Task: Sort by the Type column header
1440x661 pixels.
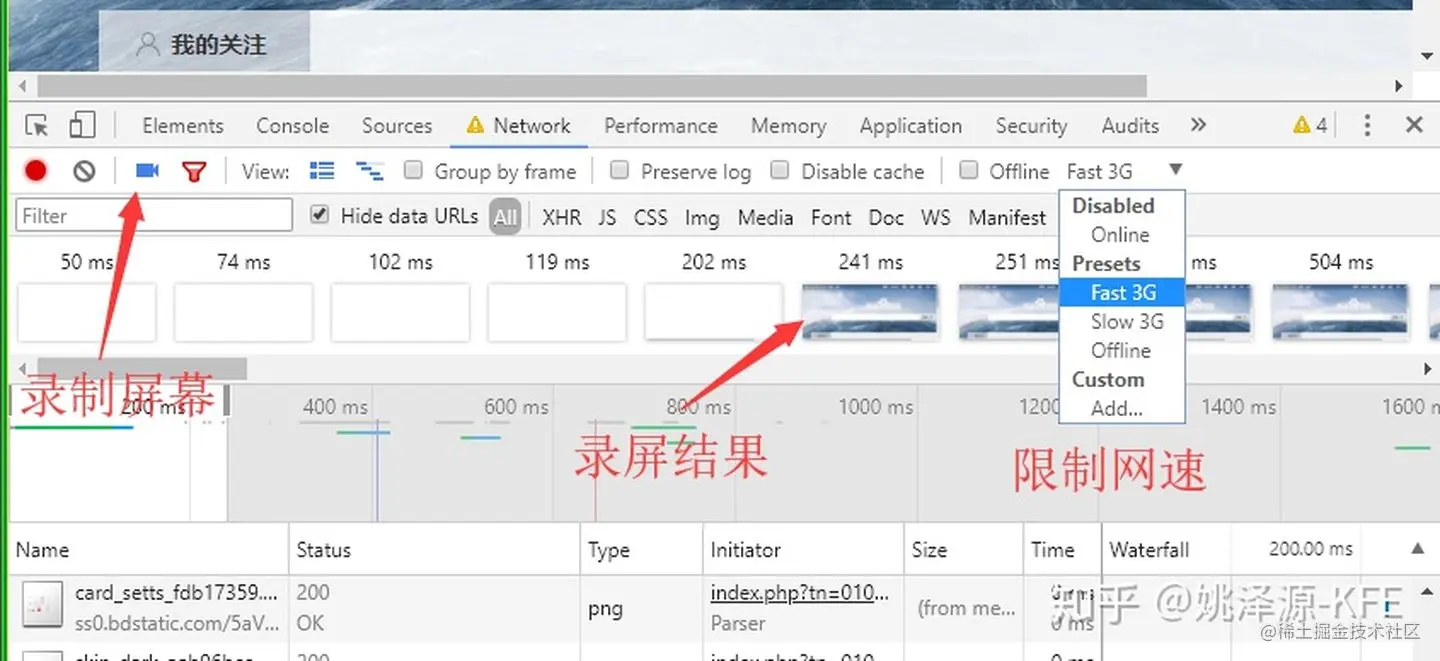Action: pos(641,549)
